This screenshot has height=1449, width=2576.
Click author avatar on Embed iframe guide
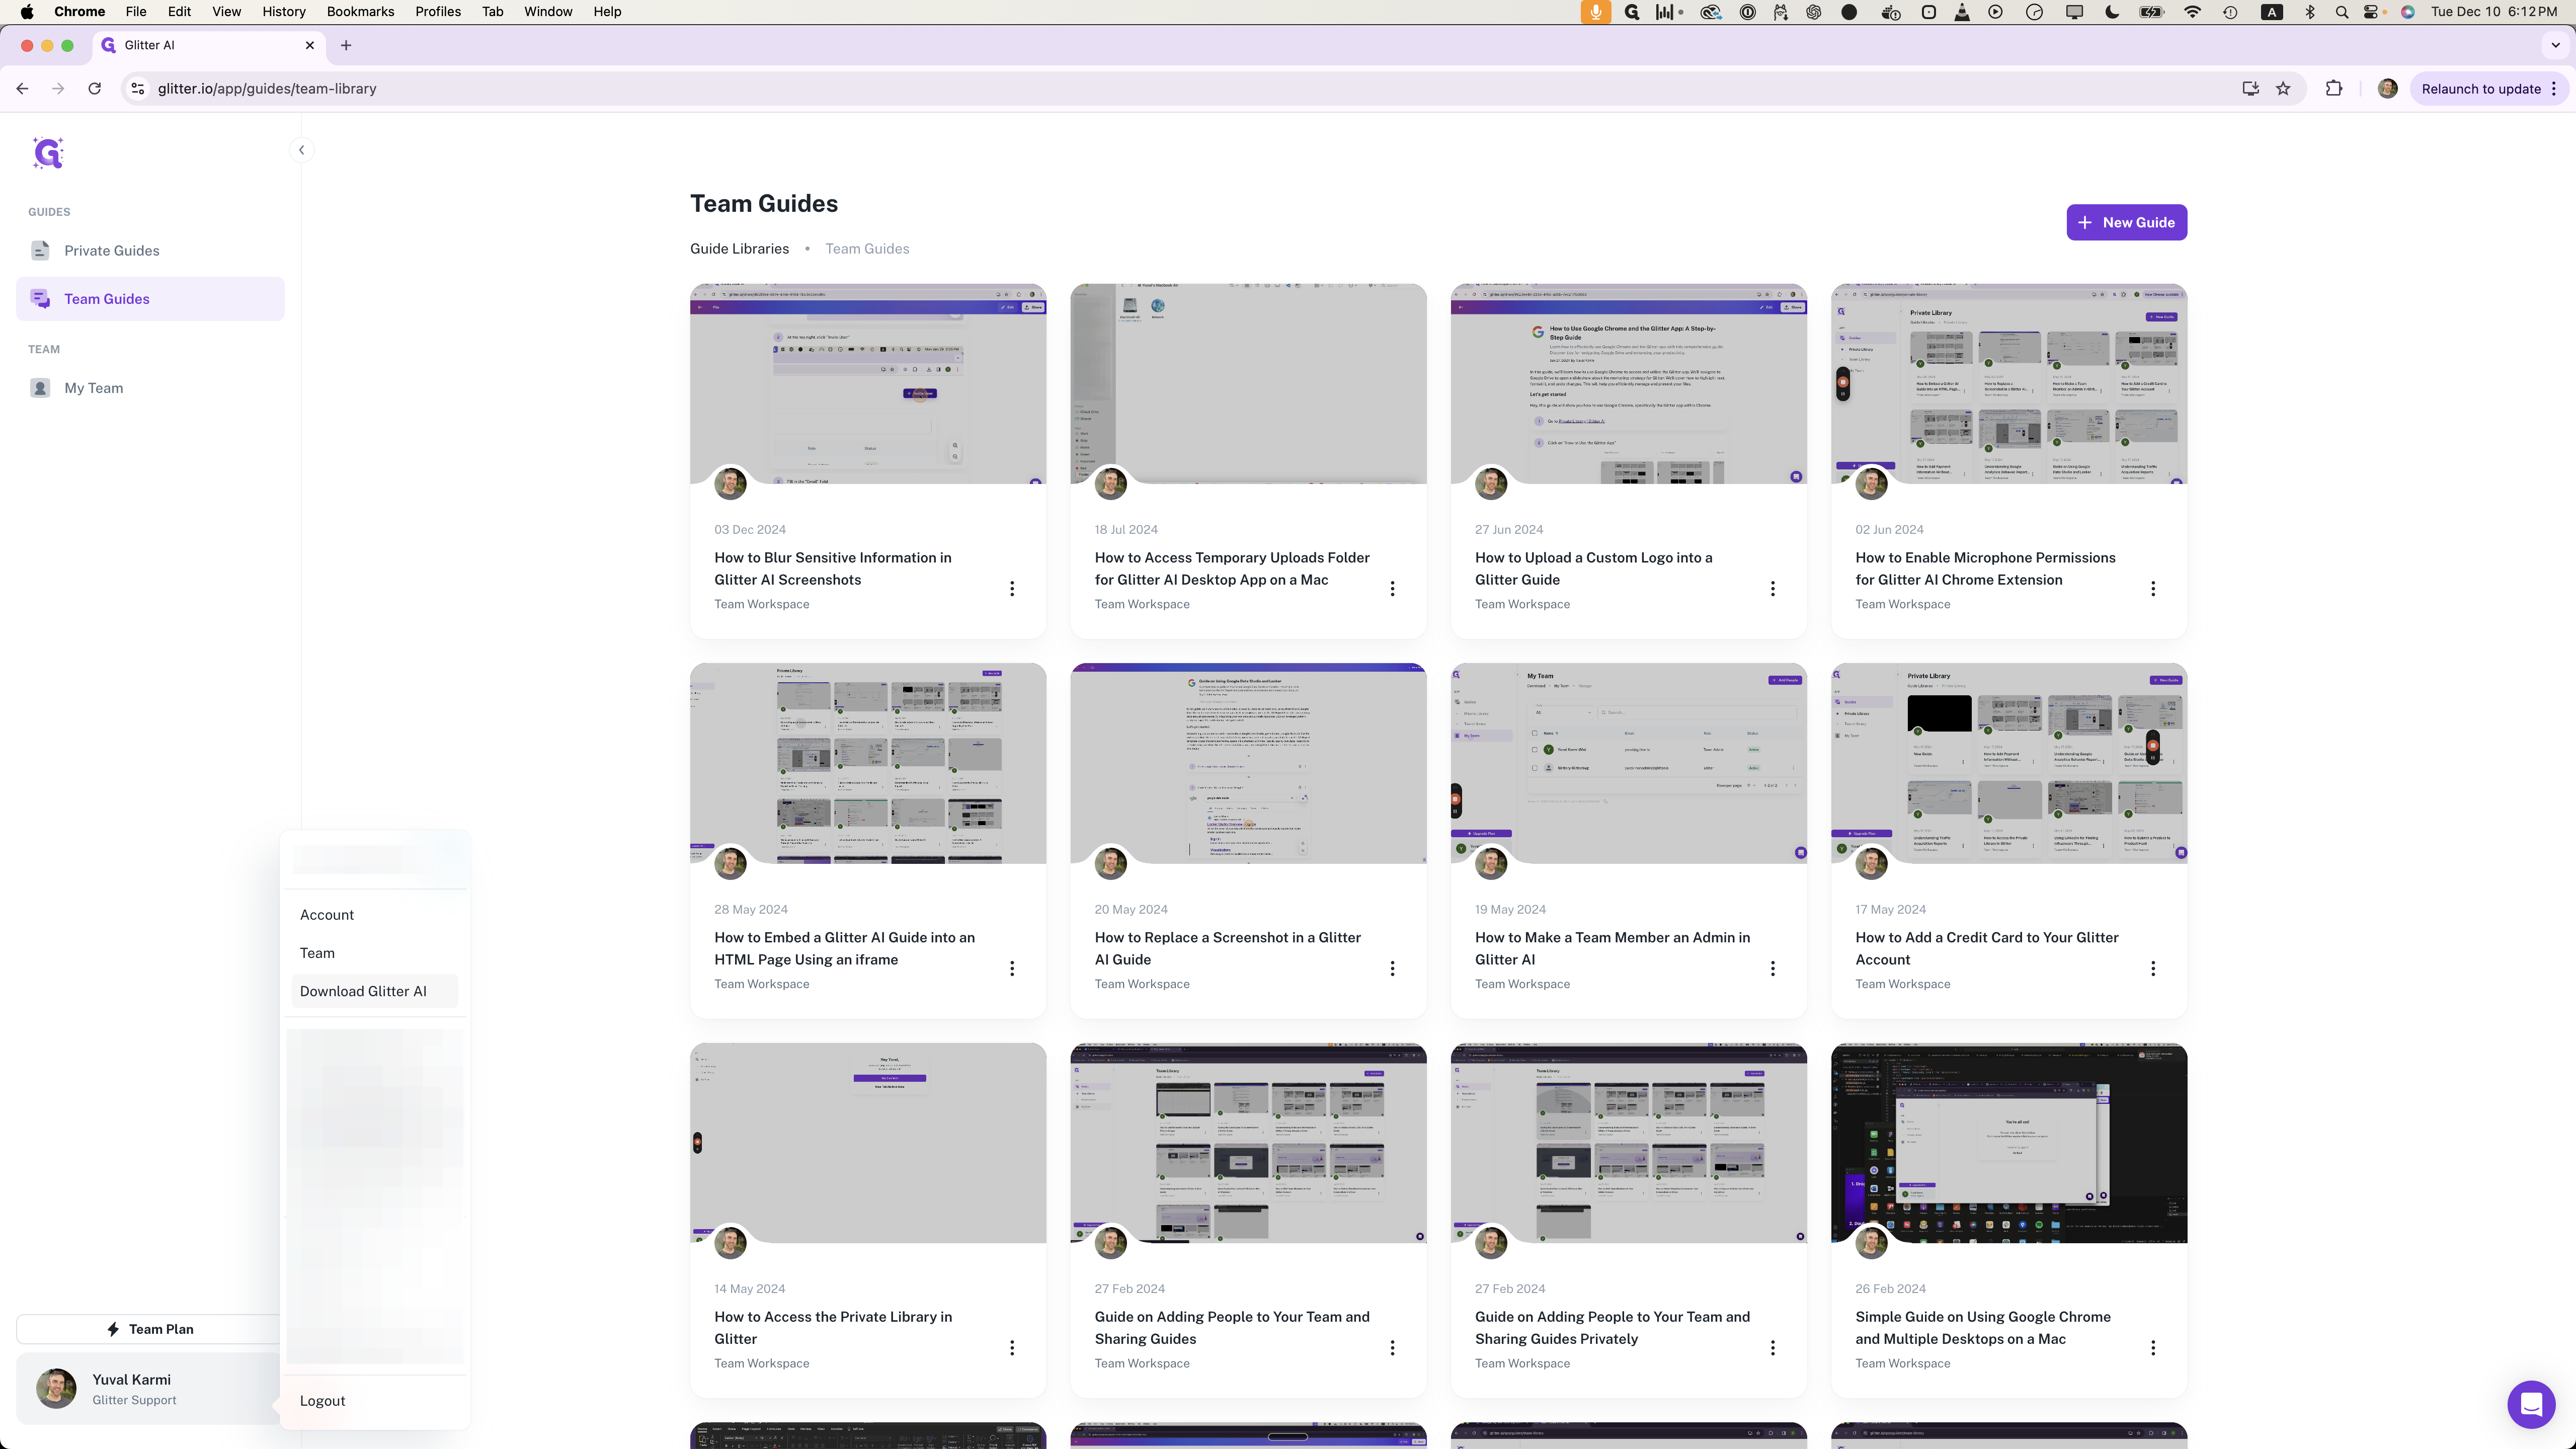pos(730,863)
